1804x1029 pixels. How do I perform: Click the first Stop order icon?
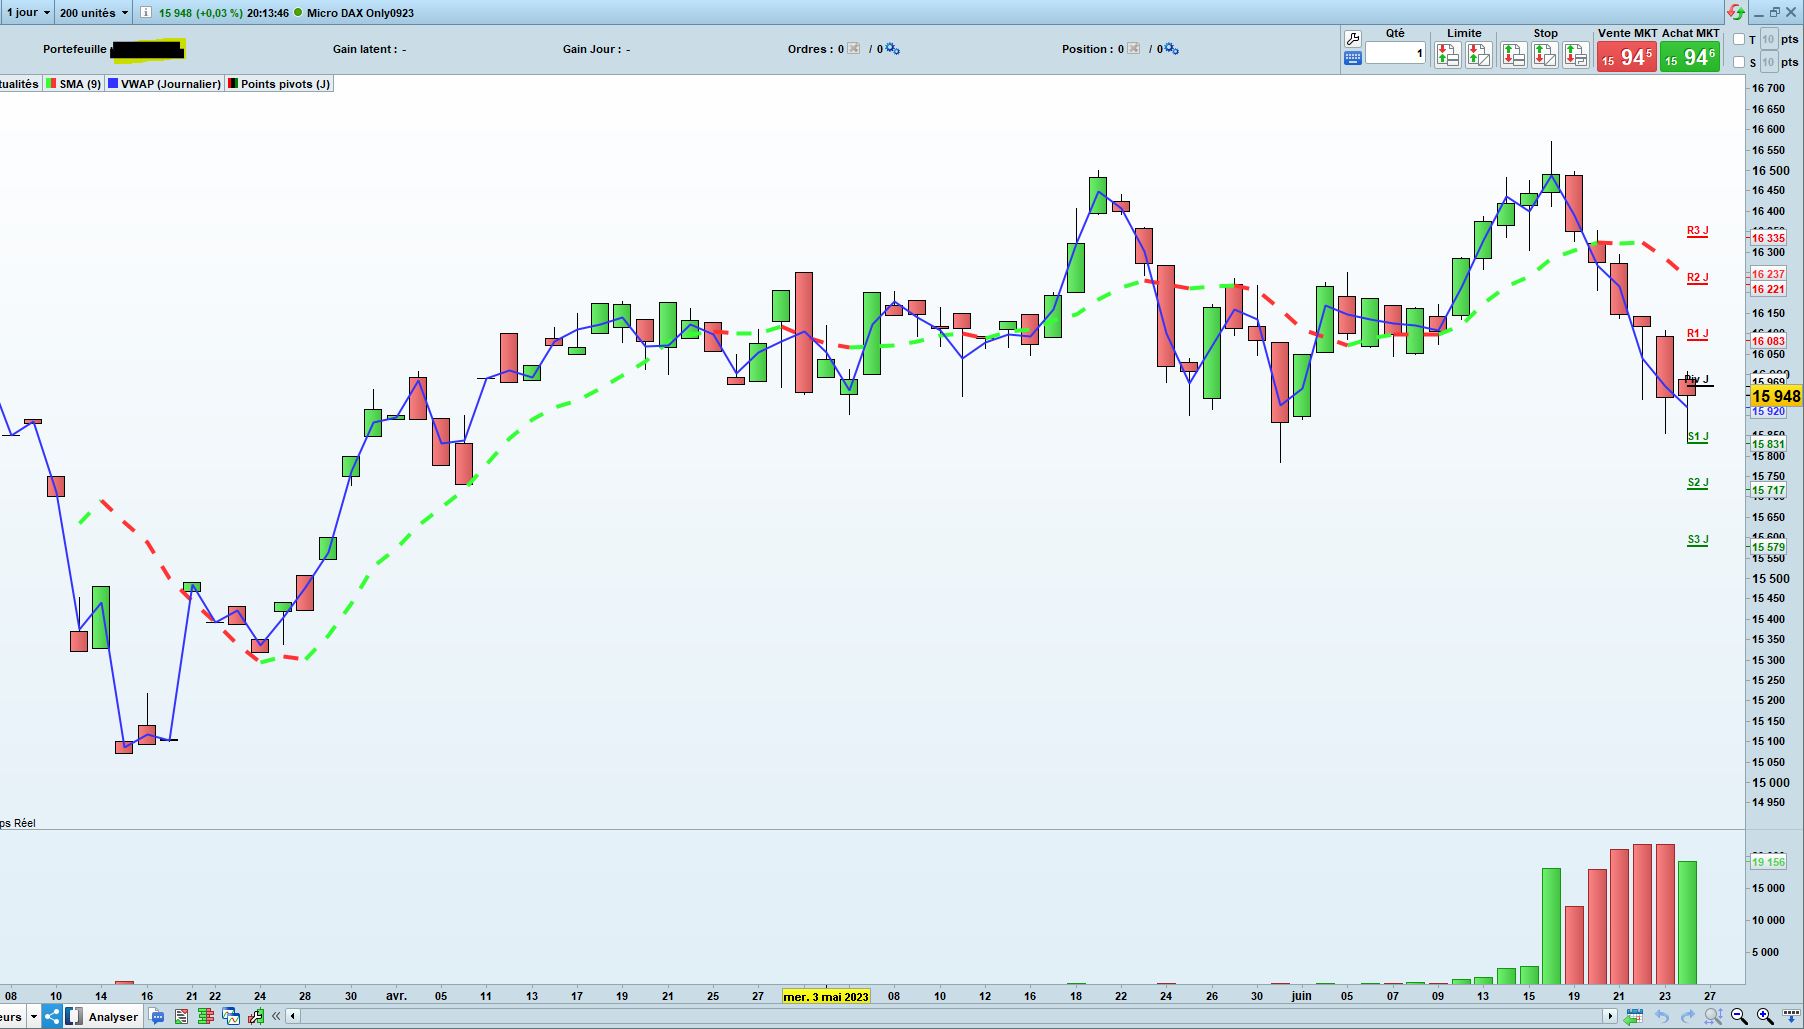pyautogui.click(x=1513, y=55)
